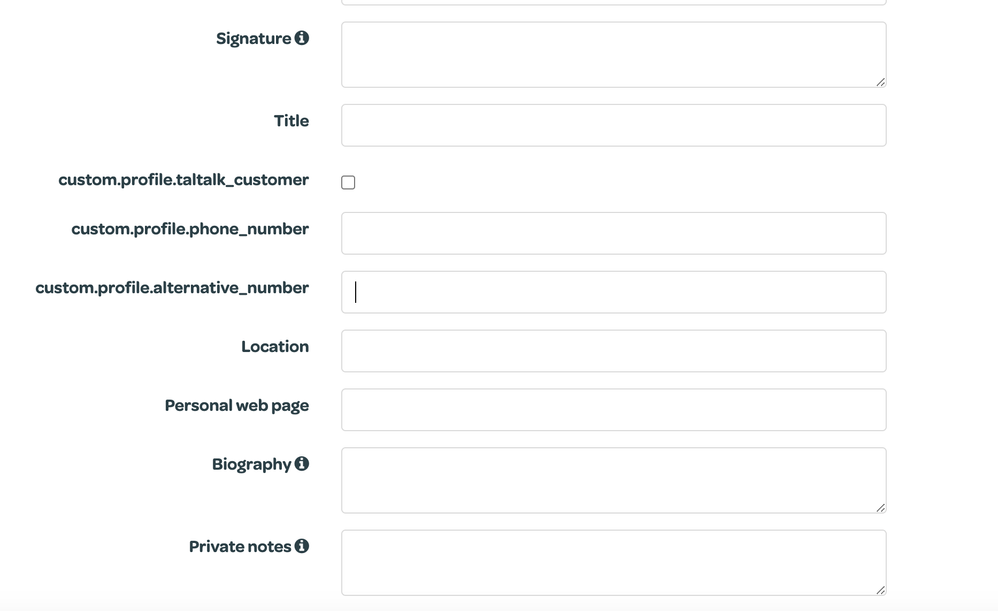
Task: Focus the Signature text area
Action: 612,54
